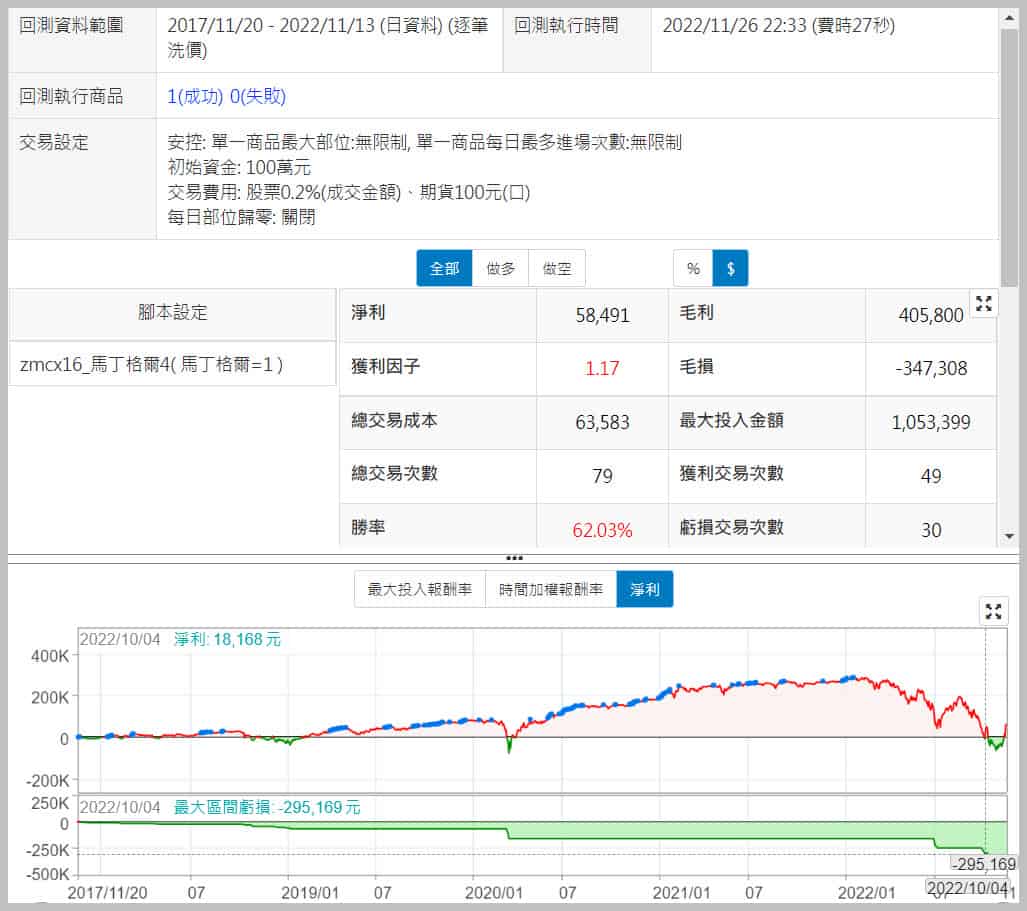The width and height of the screenshot is (1027, 911).
Task: Switch to percent display with % toggle
Action: tap(692, 268)
